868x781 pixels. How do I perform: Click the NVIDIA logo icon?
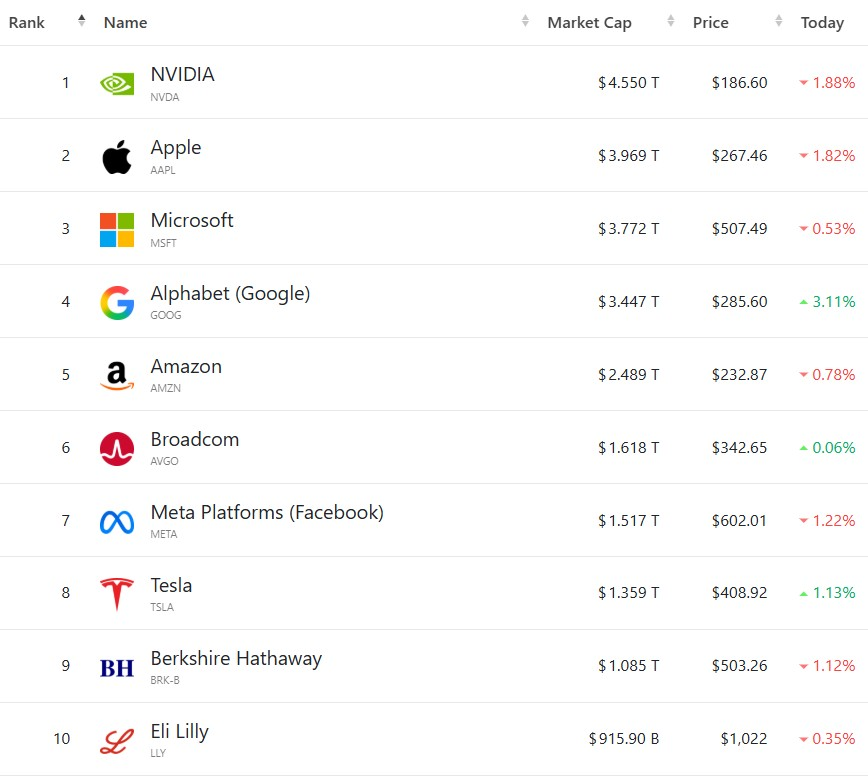coord(117,83)
